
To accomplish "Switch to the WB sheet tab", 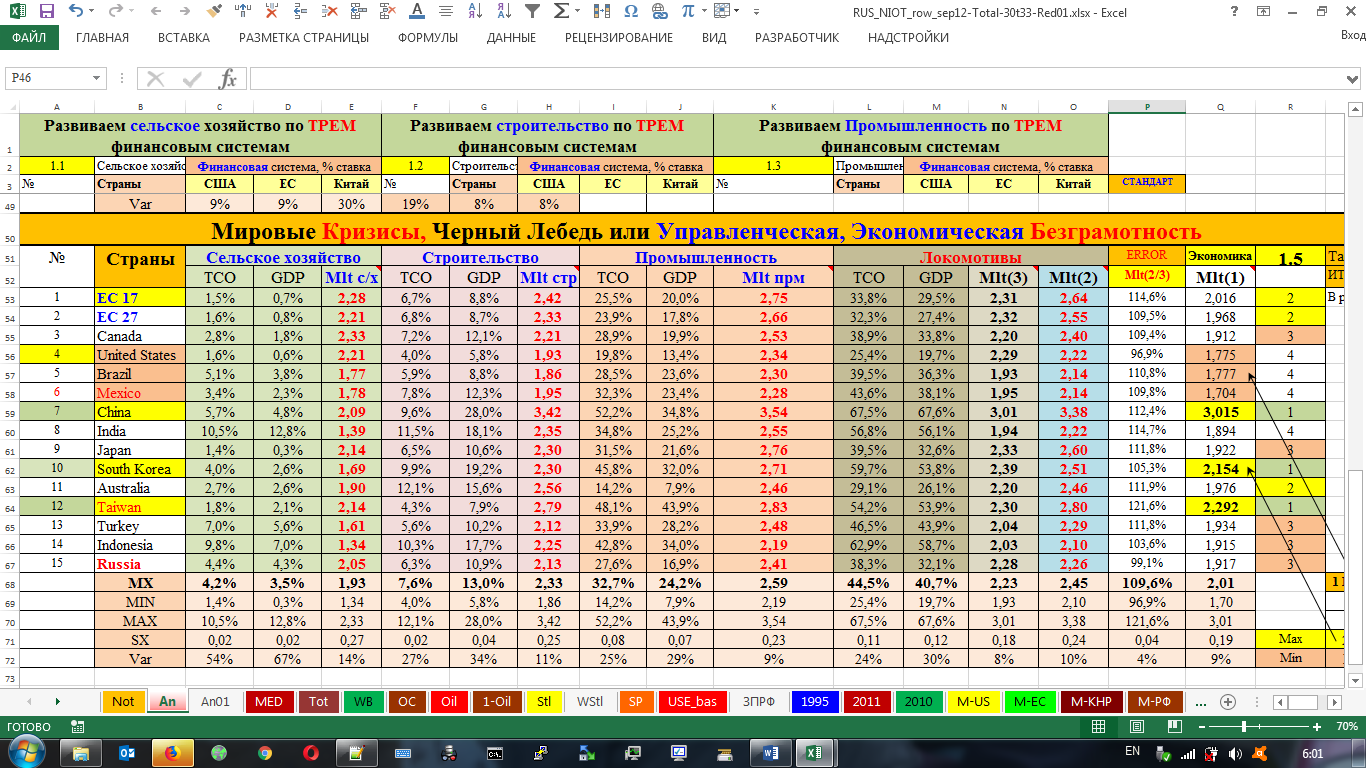I will click(363, 701).
